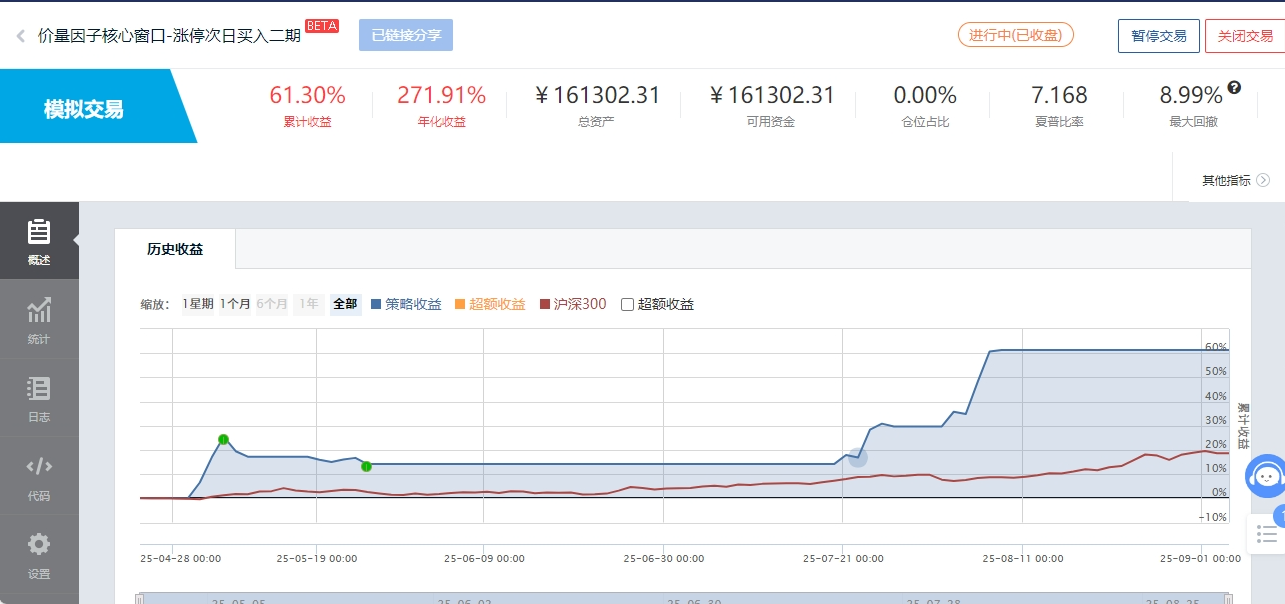Toggle the 策略收益 legend series

[405, 304]
